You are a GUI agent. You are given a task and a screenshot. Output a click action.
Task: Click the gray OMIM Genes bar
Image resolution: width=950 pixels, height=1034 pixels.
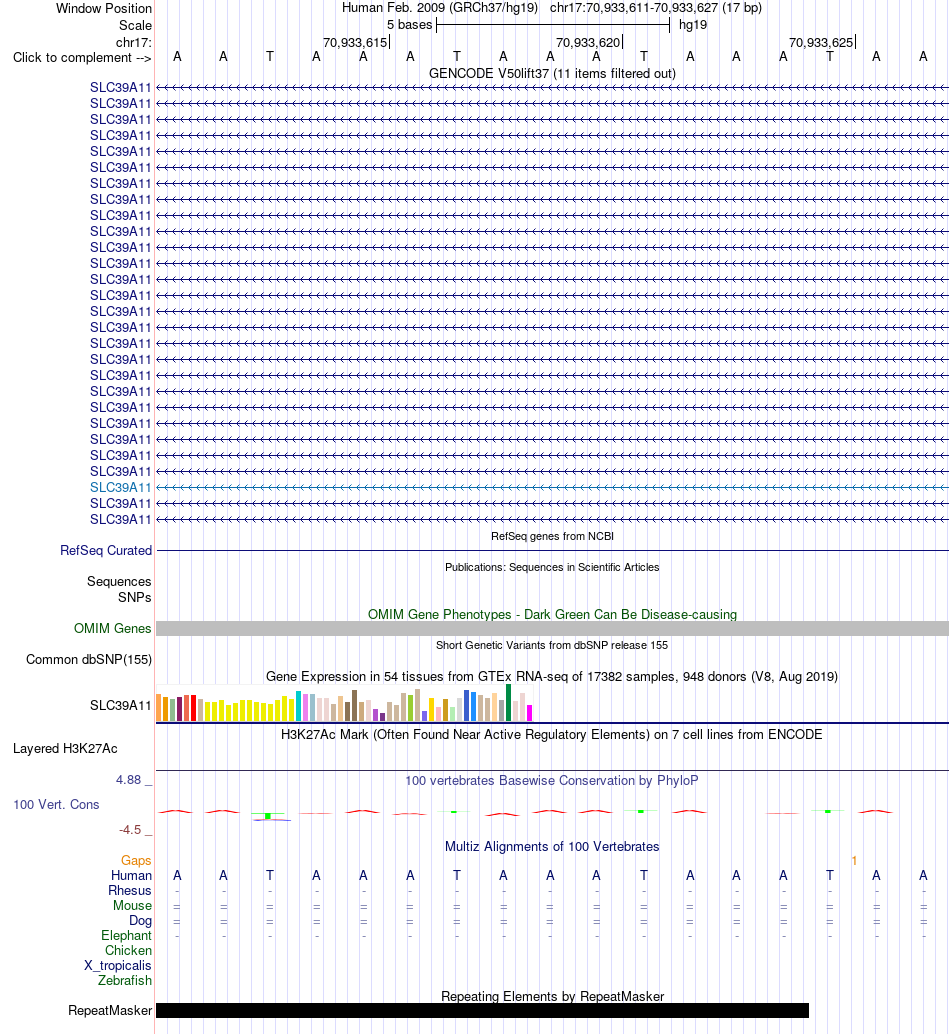pyautogui.click(x=552, y=628)
